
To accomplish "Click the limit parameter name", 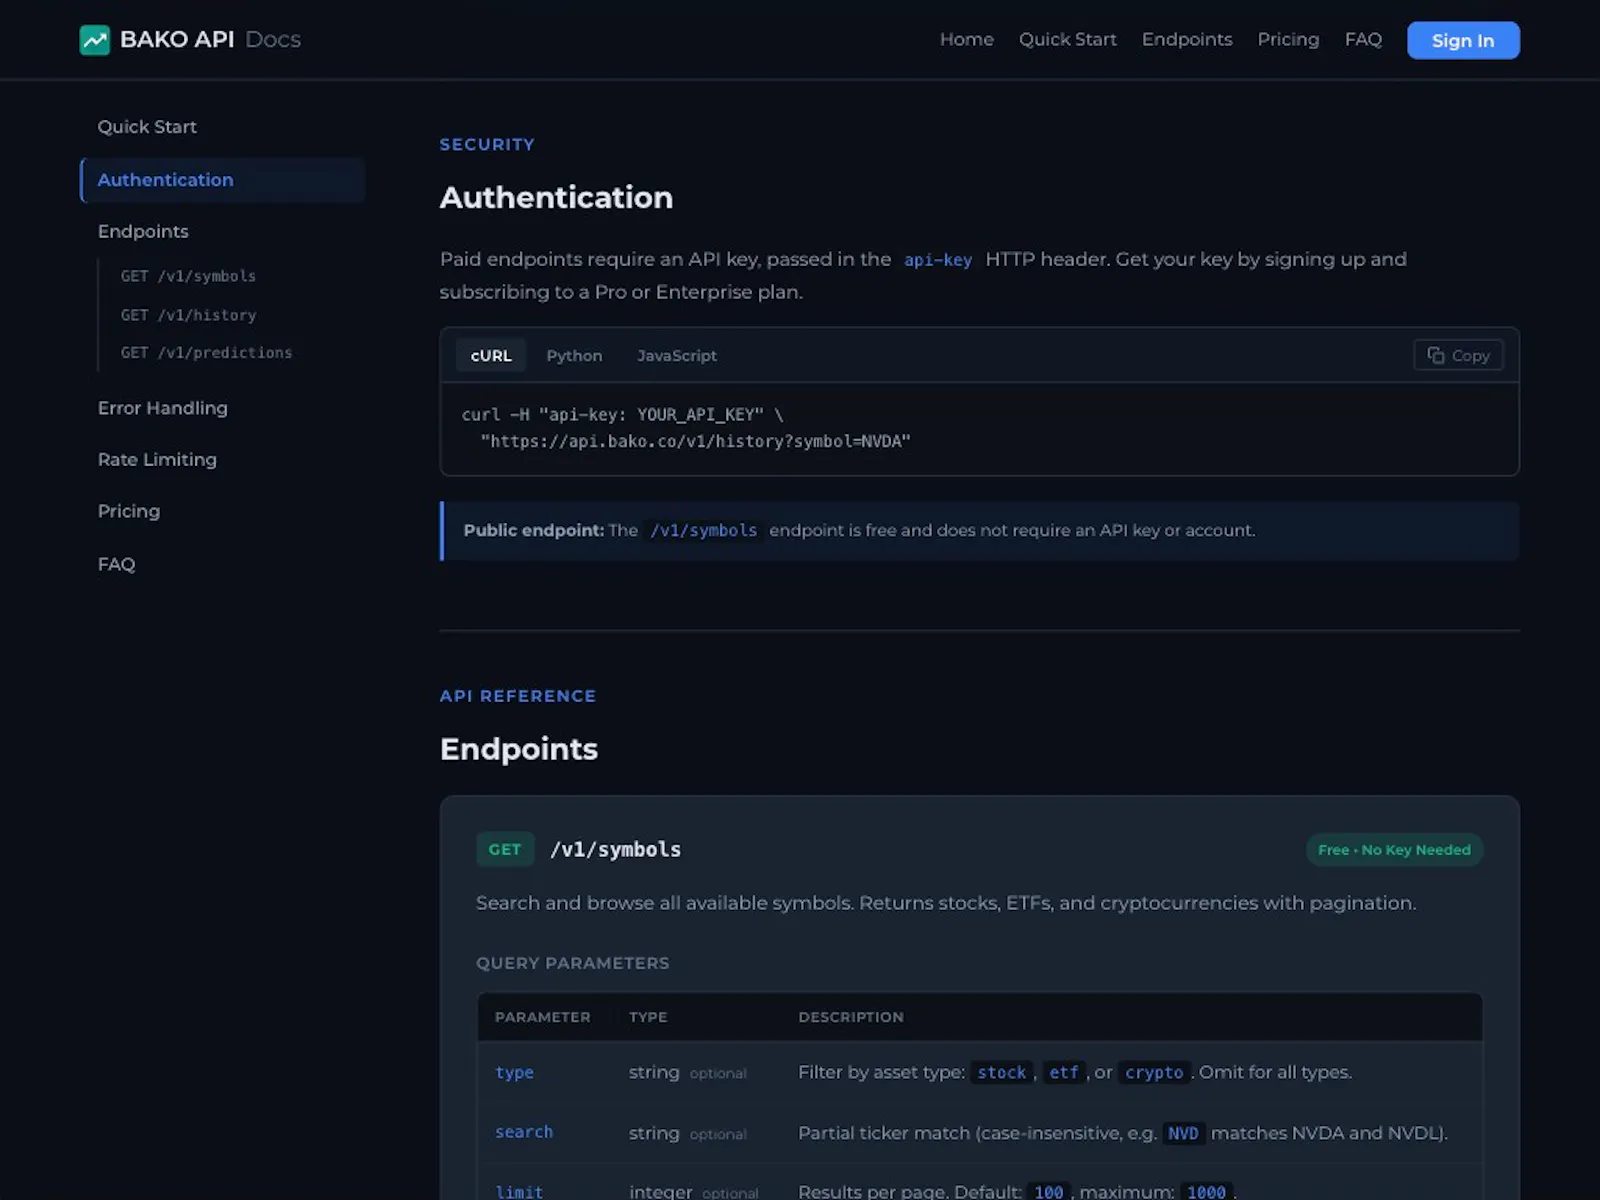I will click(x=519, y=1191).
